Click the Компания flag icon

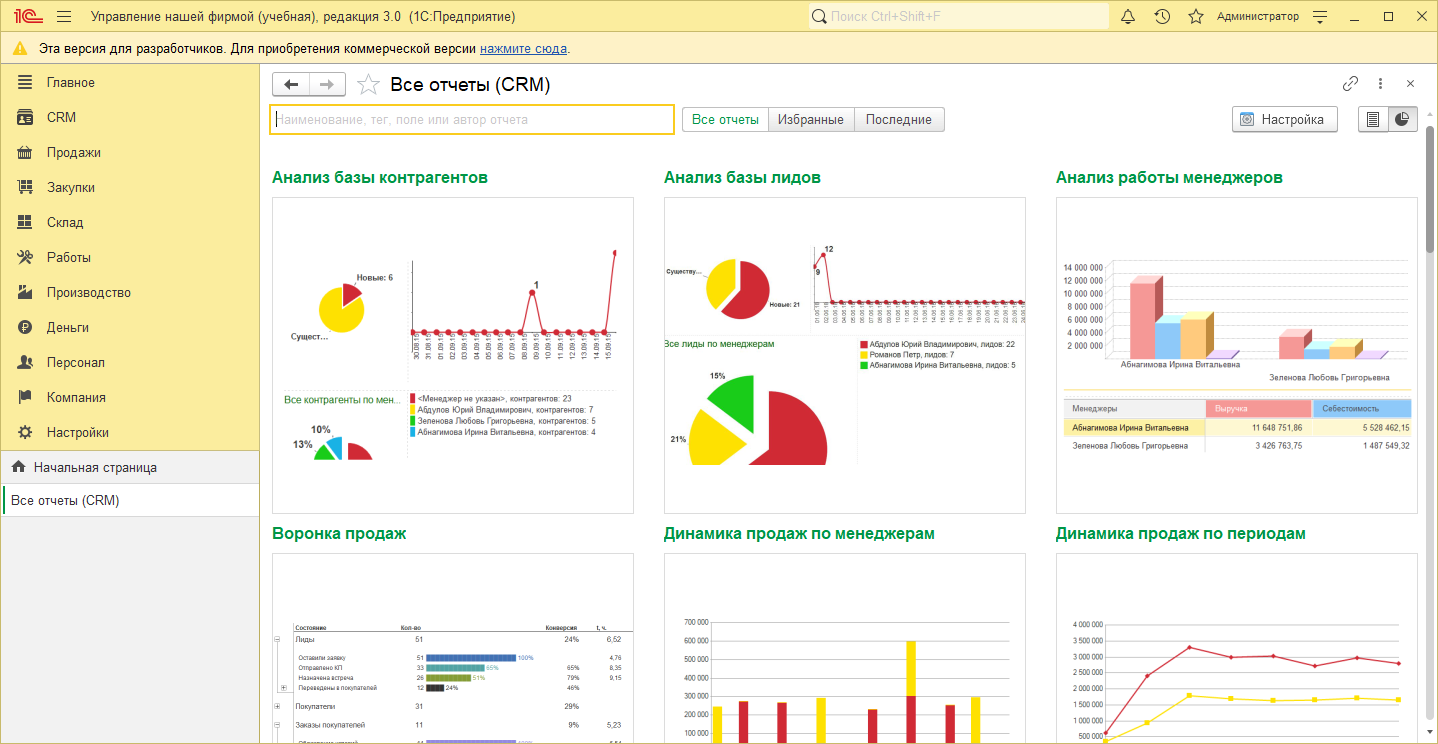click(26, 397)
